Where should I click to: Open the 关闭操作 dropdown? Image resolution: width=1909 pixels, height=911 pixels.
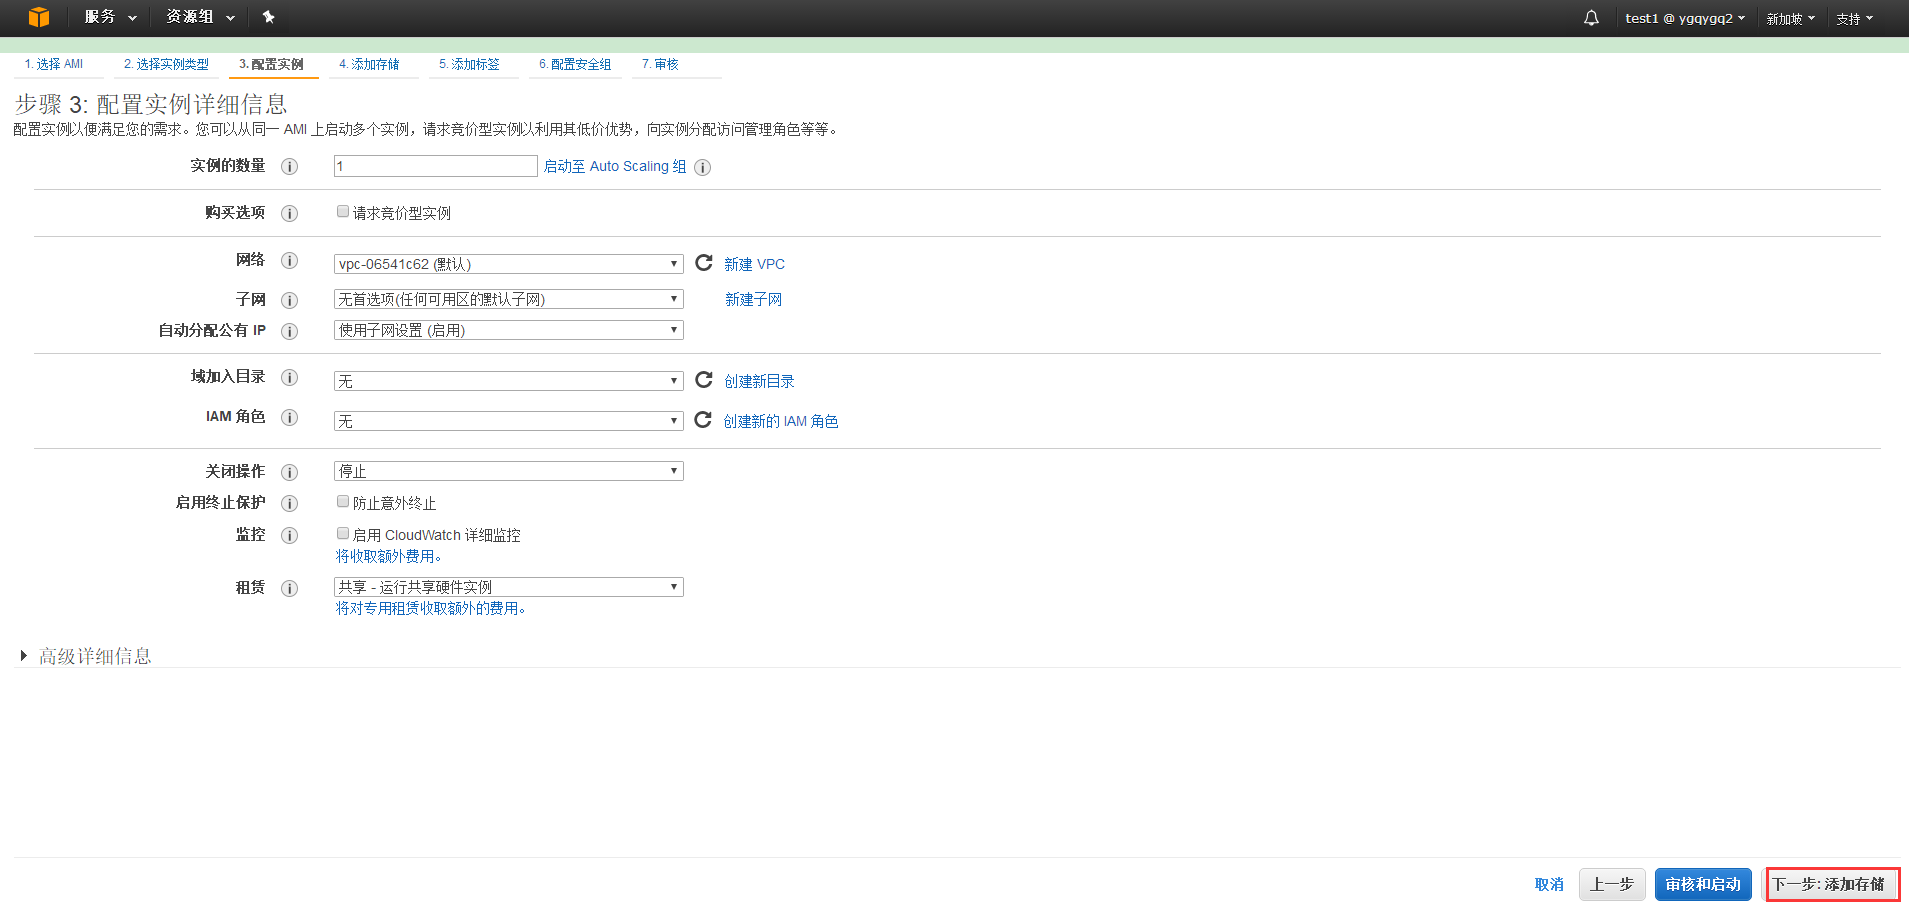(508, 471)
